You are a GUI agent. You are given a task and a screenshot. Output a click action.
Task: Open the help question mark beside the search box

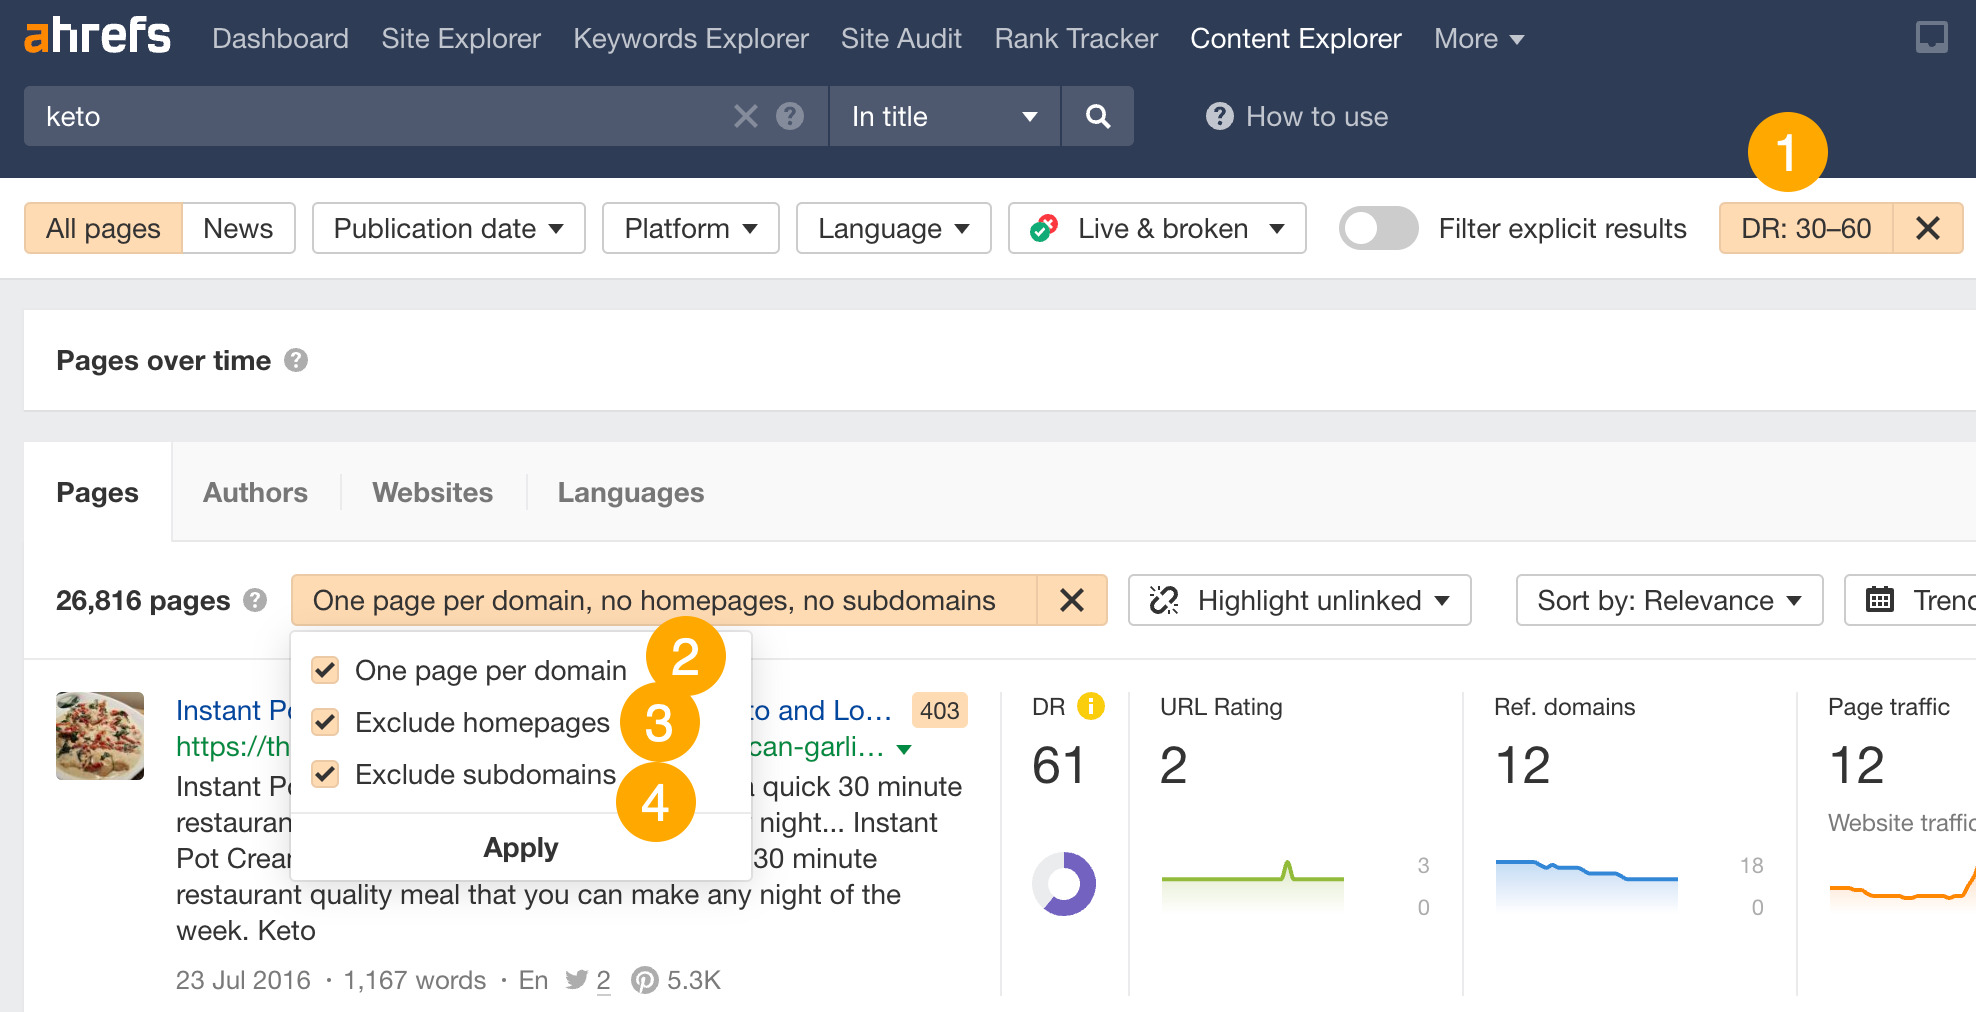point(789,116)
